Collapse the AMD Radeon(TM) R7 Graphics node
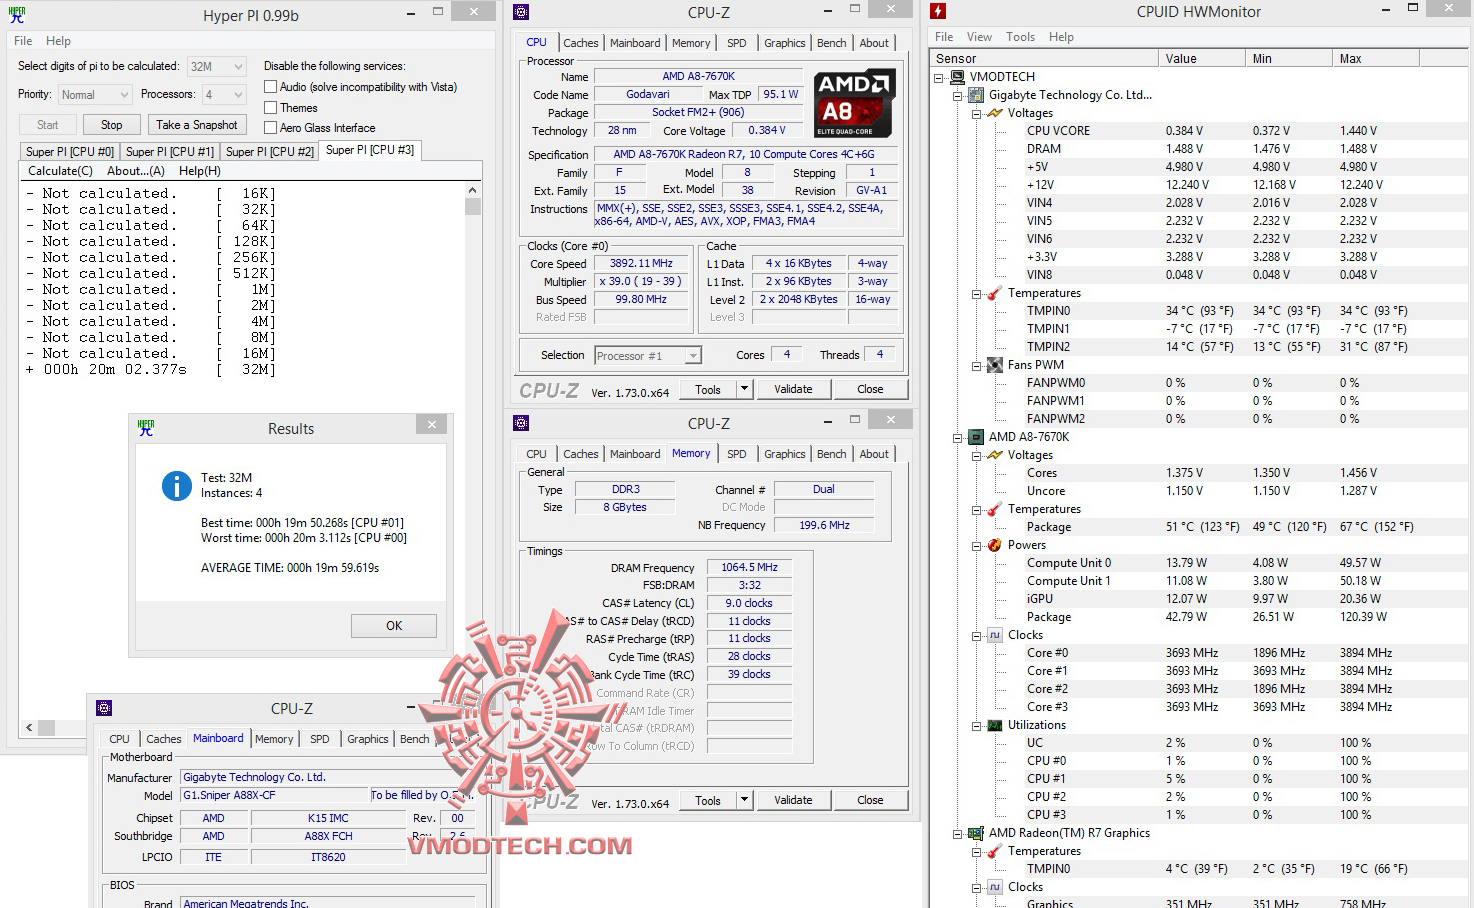The height and width of the screenshot is (908, 1474). [957, 833]
